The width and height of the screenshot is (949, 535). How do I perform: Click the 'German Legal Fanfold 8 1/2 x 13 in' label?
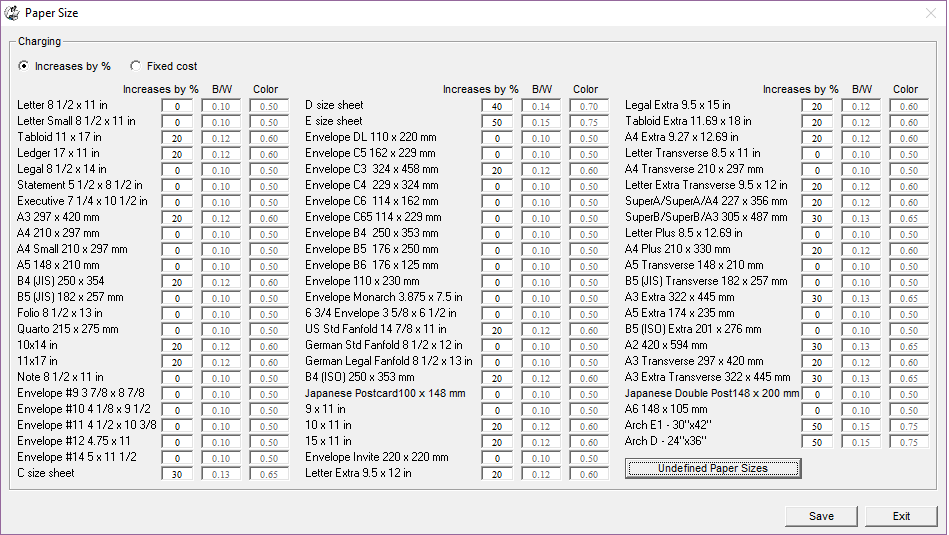(x=389, y=361)
